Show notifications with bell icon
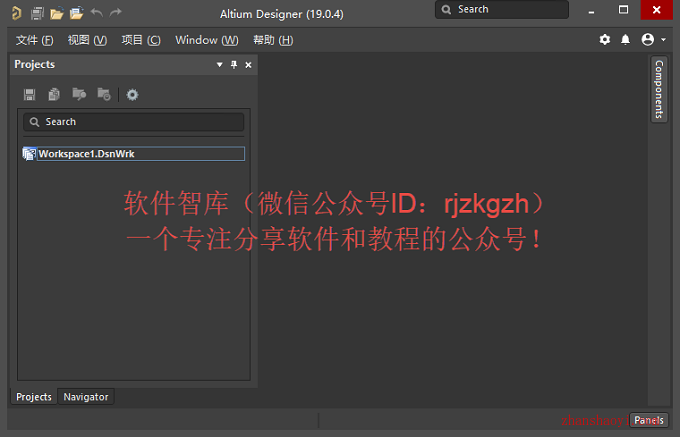The image size is (680, 437). (x=625, y=40)
